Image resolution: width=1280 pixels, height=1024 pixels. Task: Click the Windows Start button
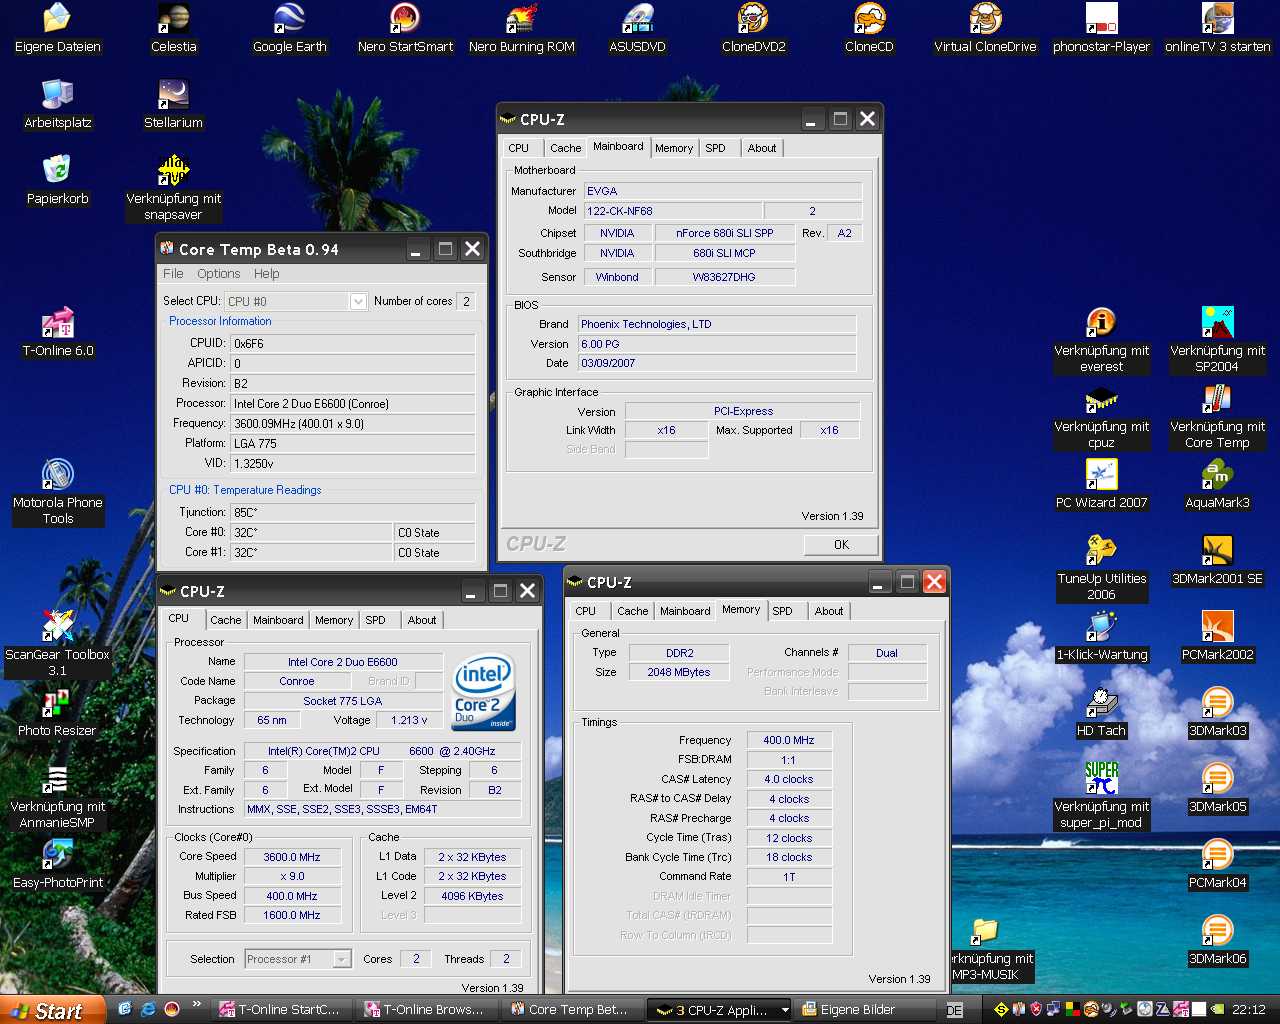click(x=53, y=1010)
